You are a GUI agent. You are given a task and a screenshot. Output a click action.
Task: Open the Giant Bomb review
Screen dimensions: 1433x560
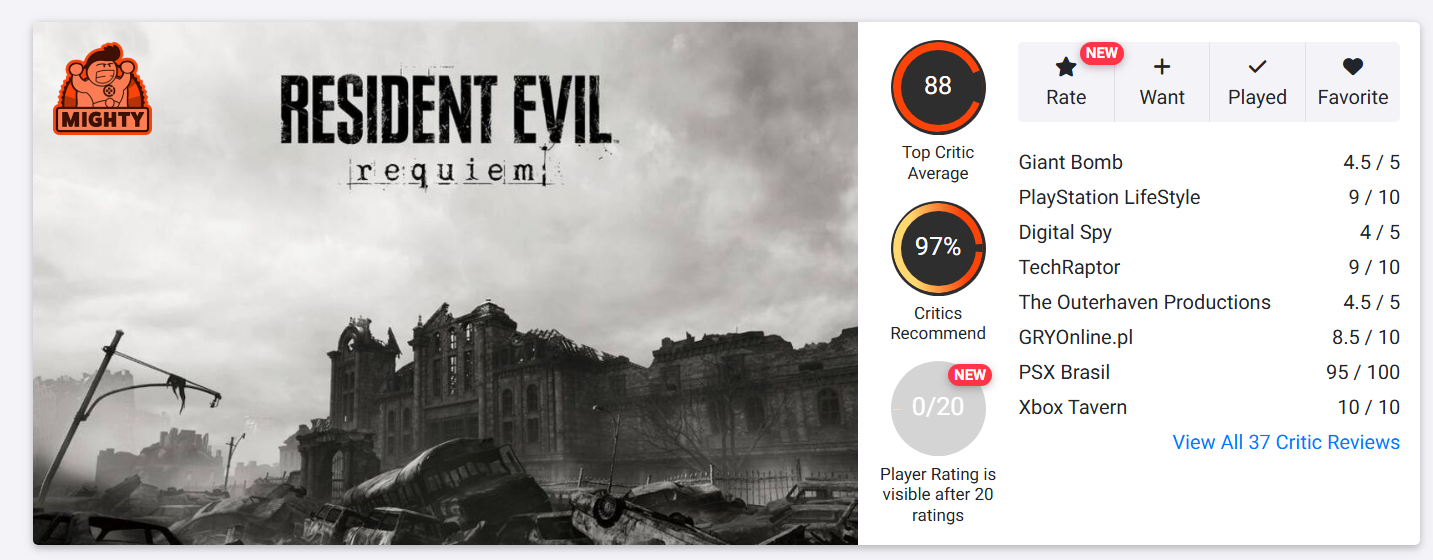pos(1070,162)
